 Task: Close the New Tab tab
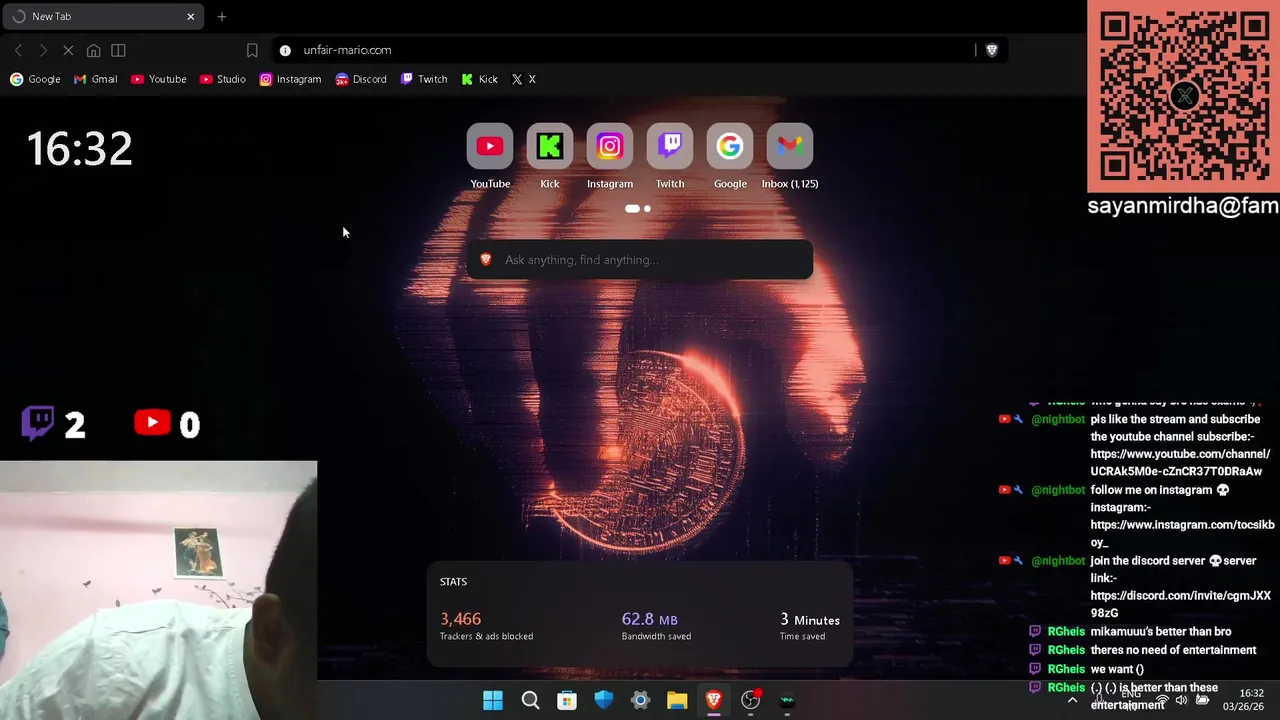[x=190, y=16]
